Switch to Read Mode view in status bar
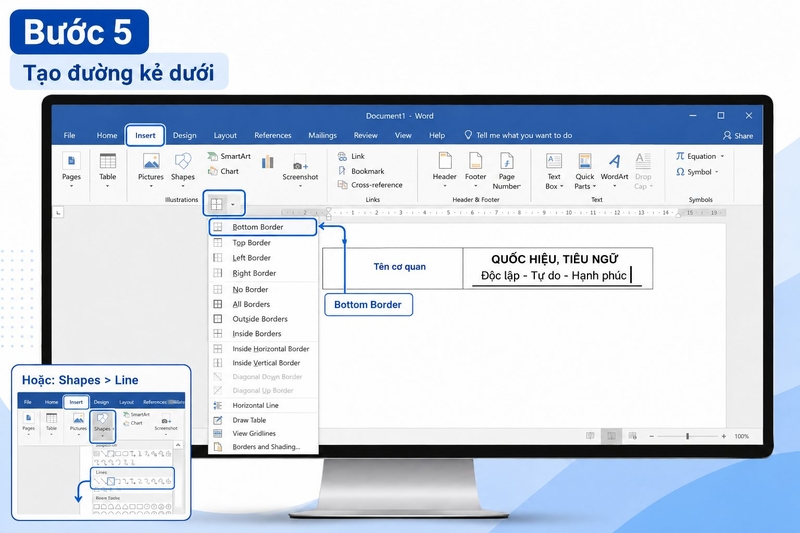This screenshot has height=533, width=800. 590,436
